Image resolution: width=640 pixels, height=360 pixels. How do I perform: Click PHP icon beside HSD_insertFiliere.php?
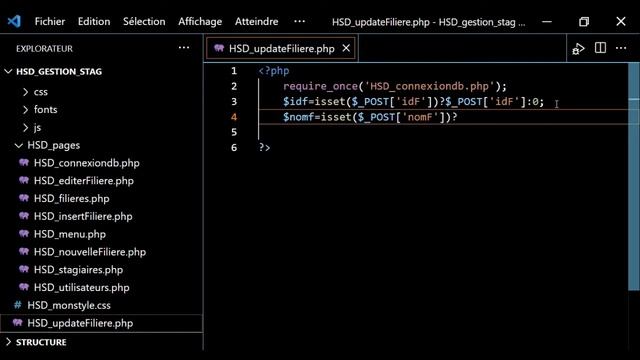pos(24,216)
